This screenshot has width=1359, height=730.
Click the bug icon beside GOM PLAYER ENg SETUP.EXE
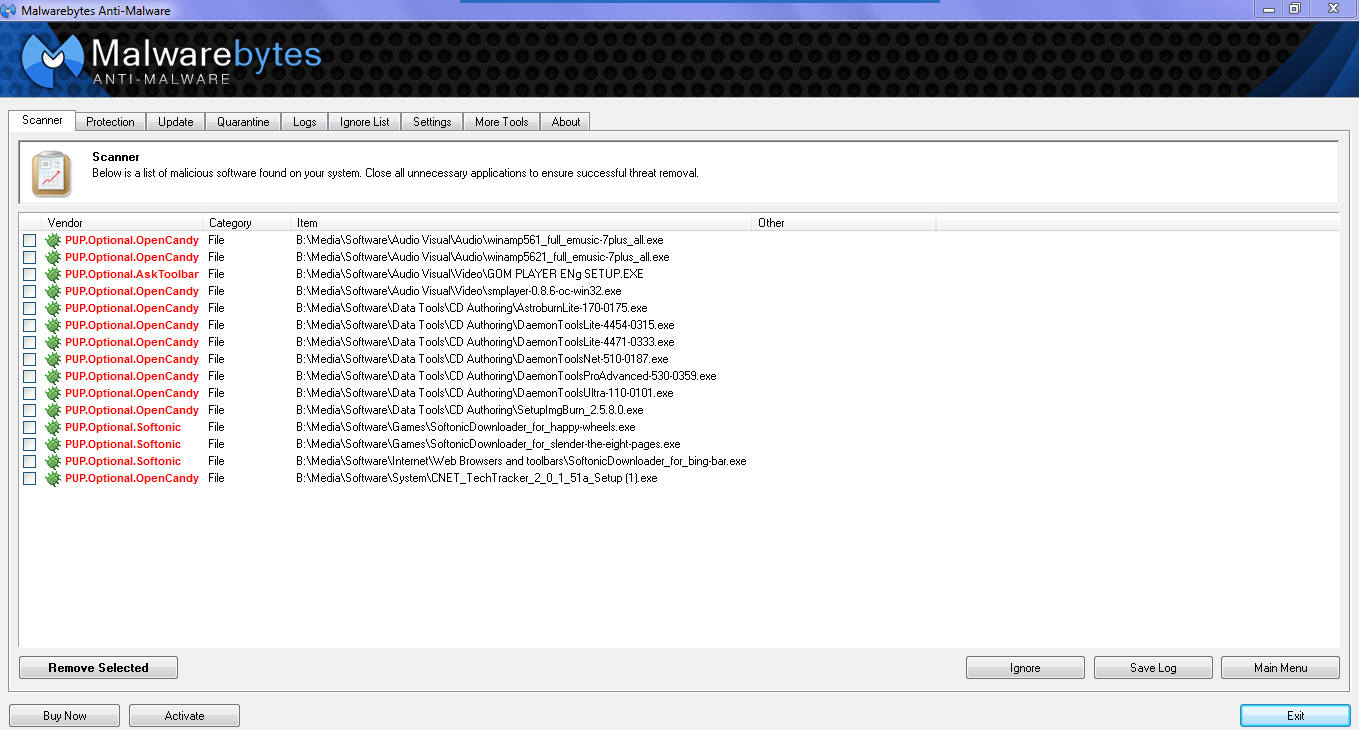coord(53,274)
